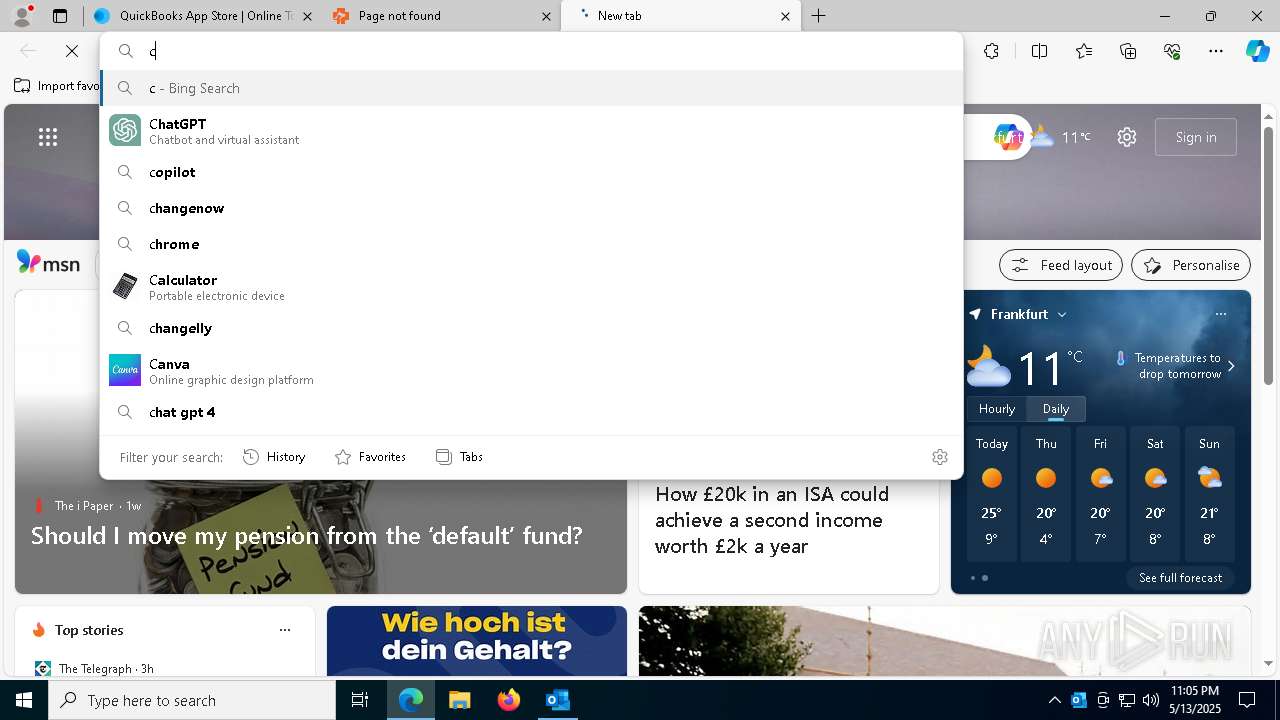Open the 11°C weather badge in header
This screenshot has width=1280, height=720.
coord(1060,137)
